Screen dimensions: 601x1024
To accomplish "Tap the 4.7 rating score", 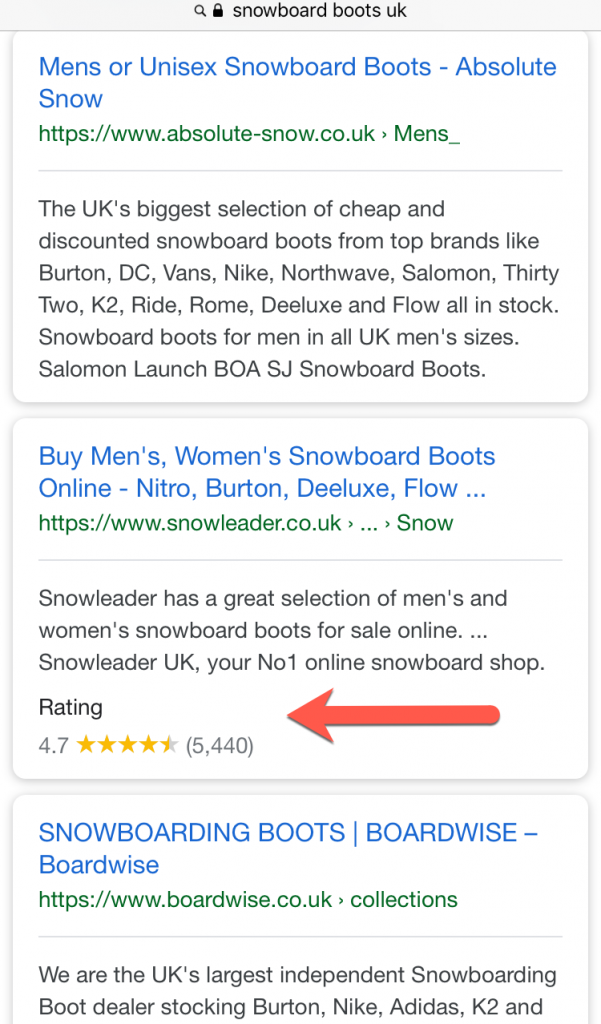I will pyautogui.click(x=53, y=745).
